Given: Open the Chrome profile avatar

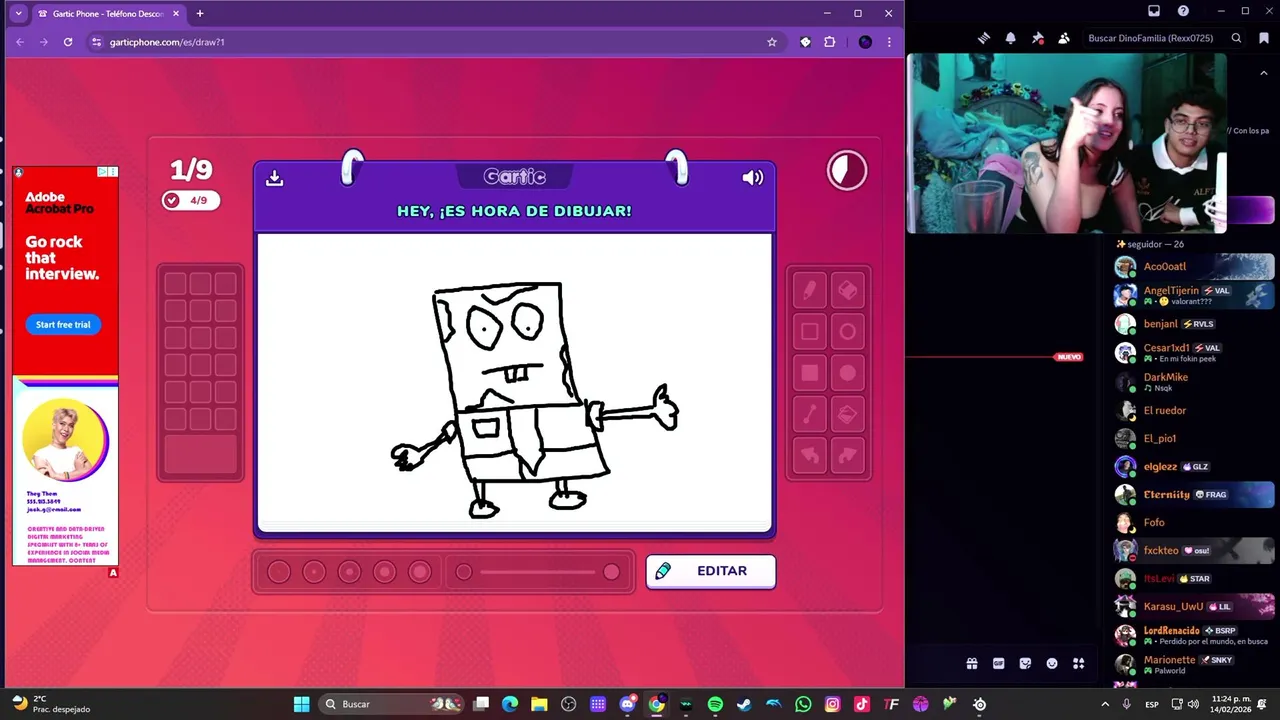Looking at the screenshot, I should coord(865,42).
